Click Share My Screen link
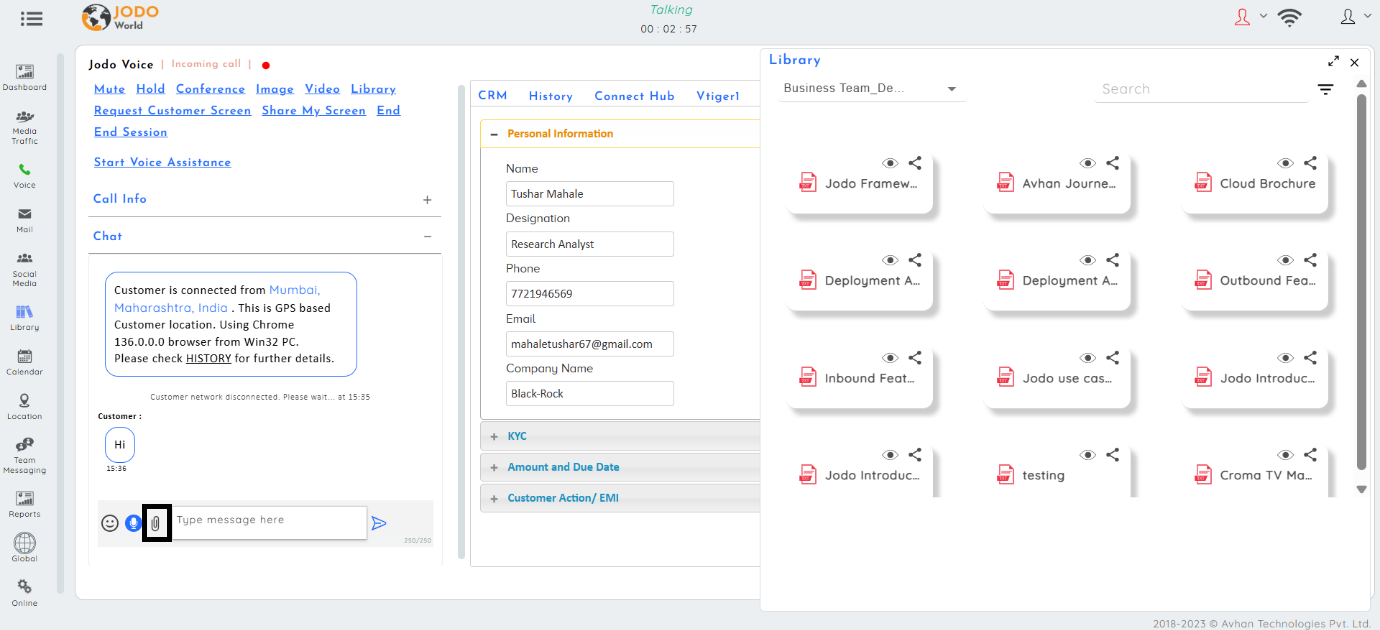Image resolution: width=1380 pixels, height=630 pixels. tap(314, 111)
